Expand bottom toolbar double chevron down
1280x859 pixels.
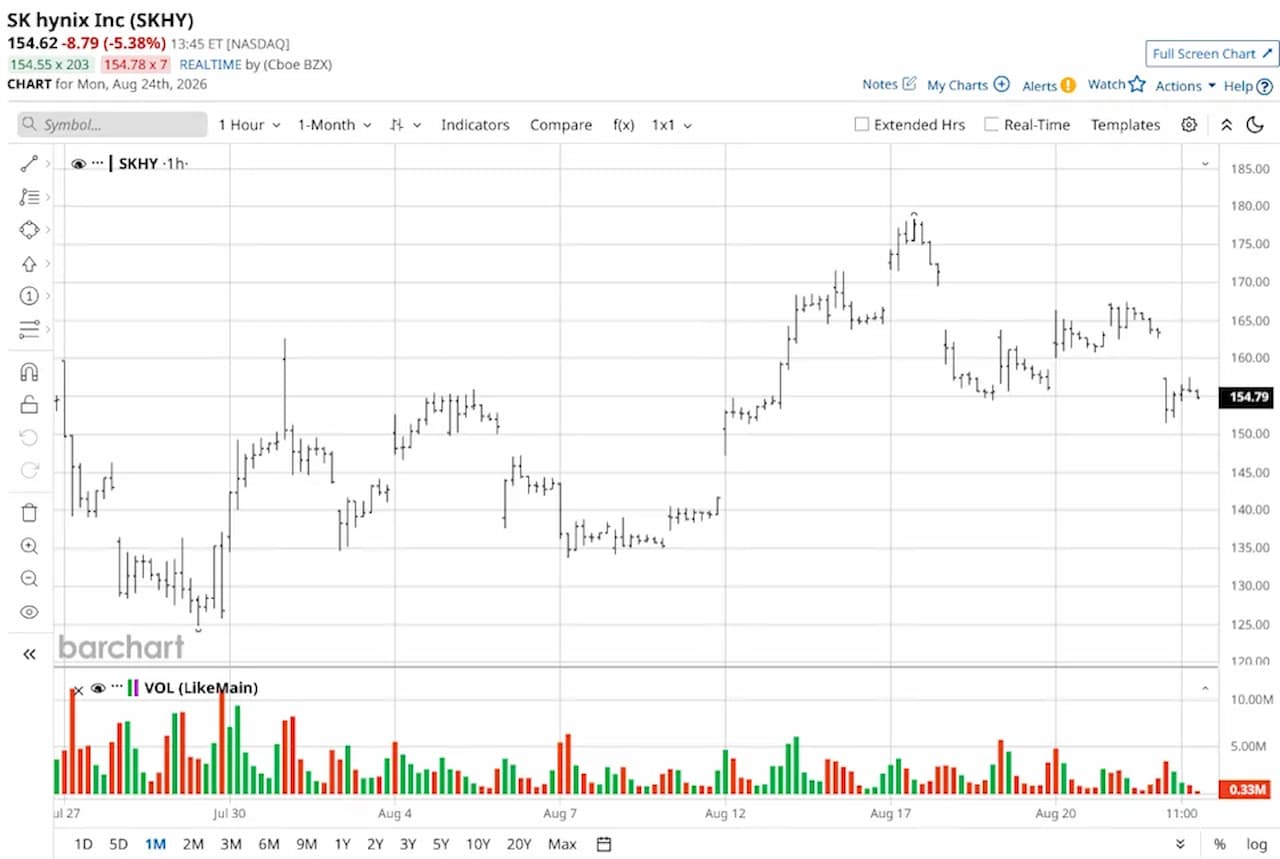click(x=1181, y=844)
